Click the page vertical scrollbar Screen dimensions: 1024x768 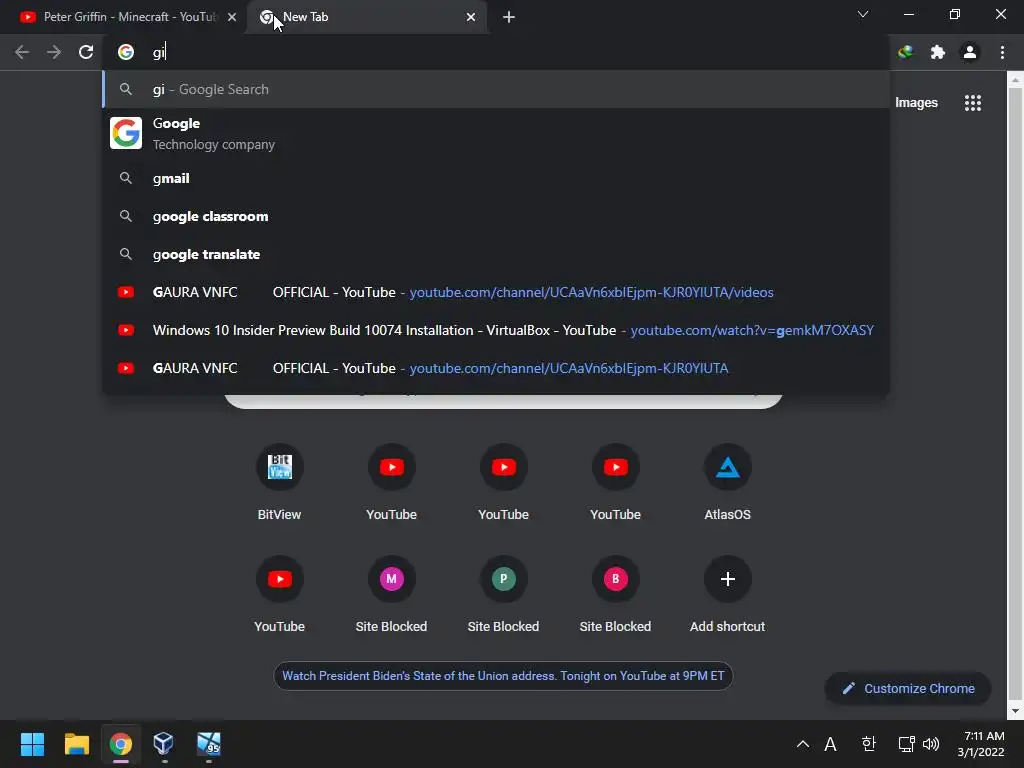coord(1015,395)
